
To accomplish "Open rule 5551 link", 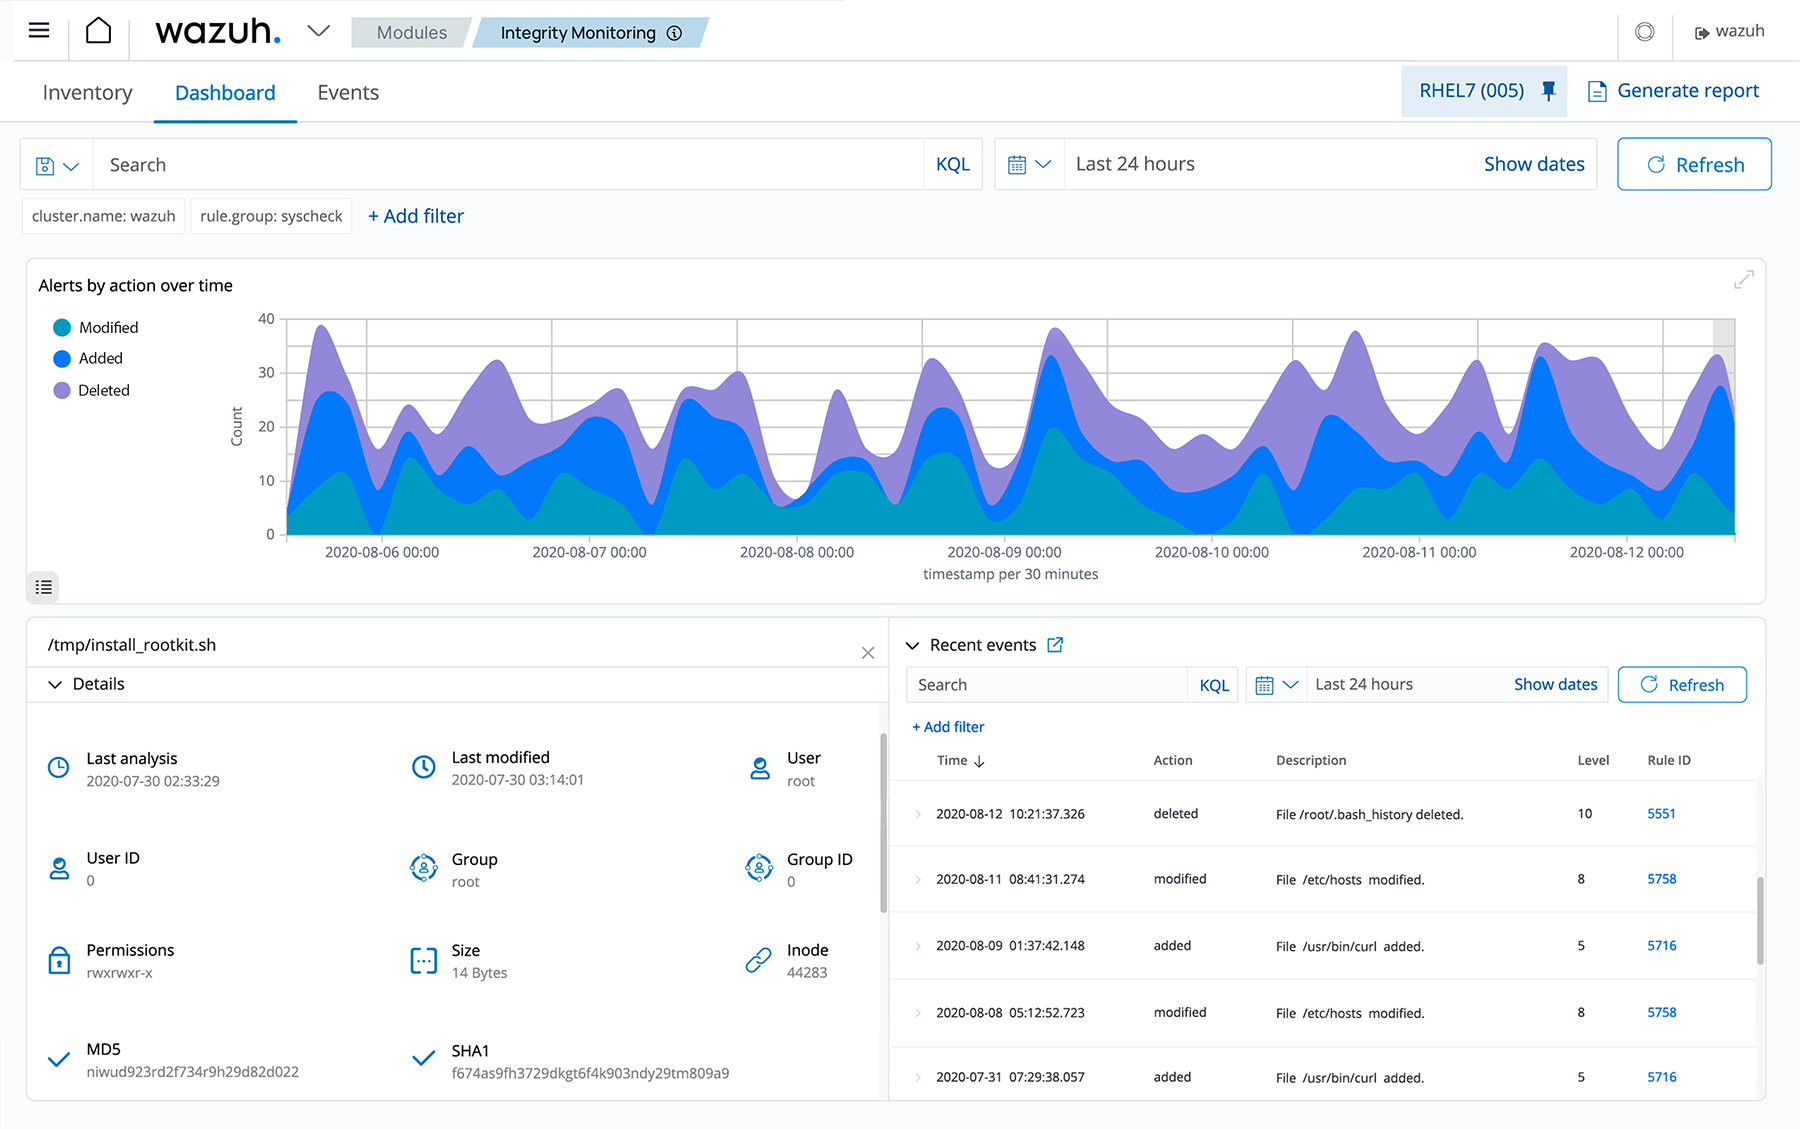I will [x=1661, y=814].
